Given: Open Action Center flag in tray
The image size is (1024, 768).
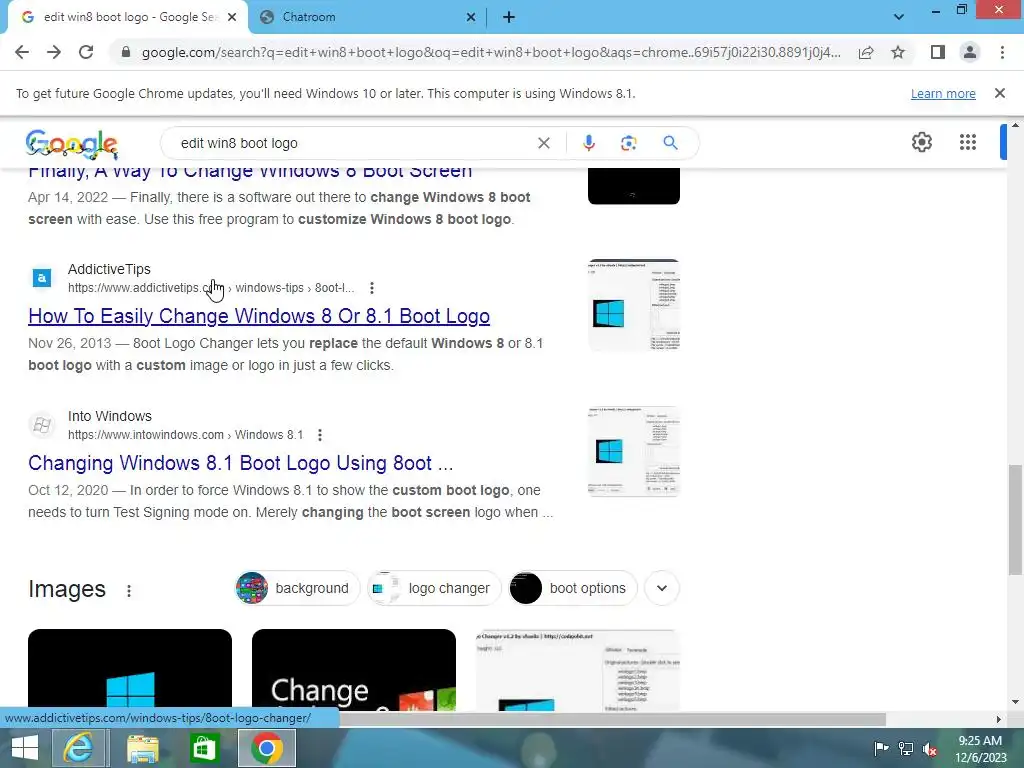Looking at the screenshot, I should 881,748.
